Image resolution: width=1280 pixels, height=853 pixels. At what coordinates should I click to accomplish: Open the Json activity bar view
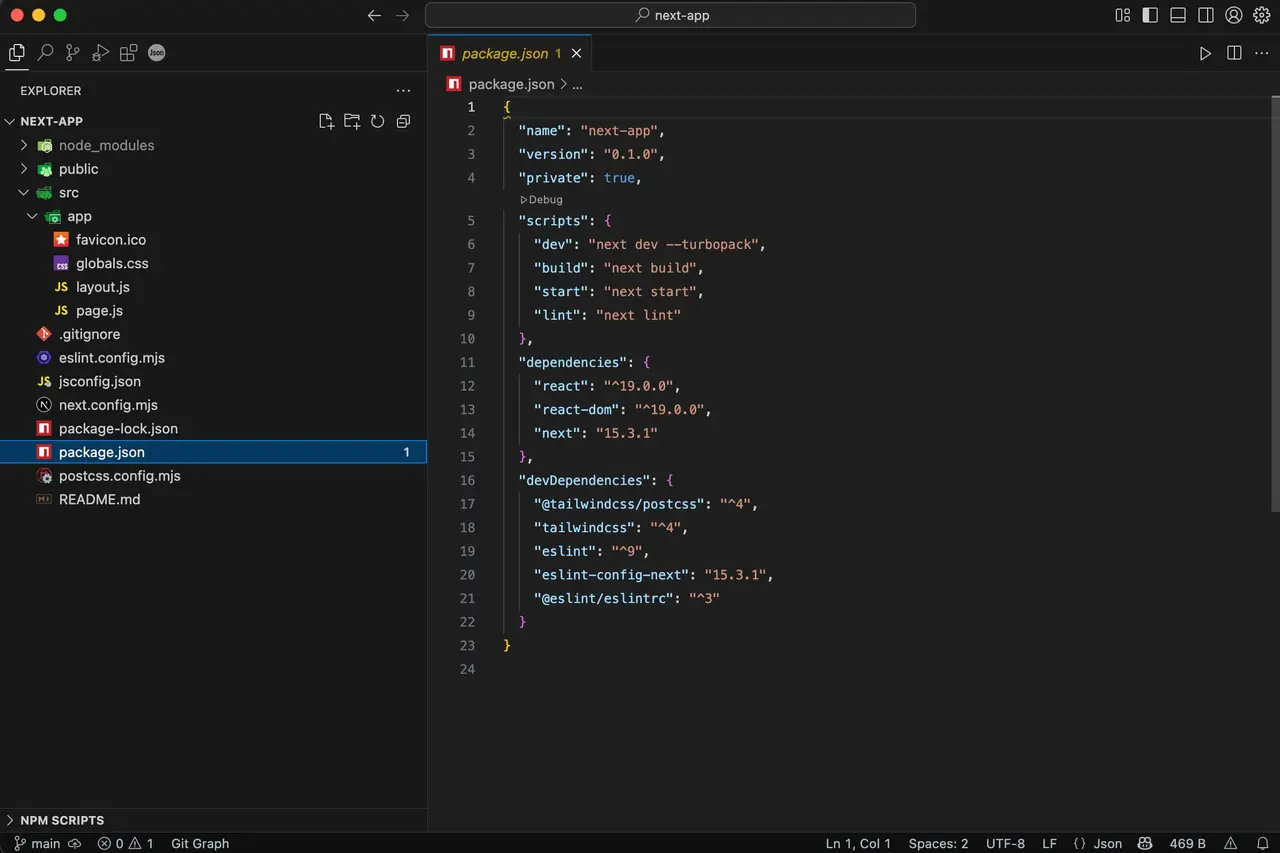tap(157, 53)
